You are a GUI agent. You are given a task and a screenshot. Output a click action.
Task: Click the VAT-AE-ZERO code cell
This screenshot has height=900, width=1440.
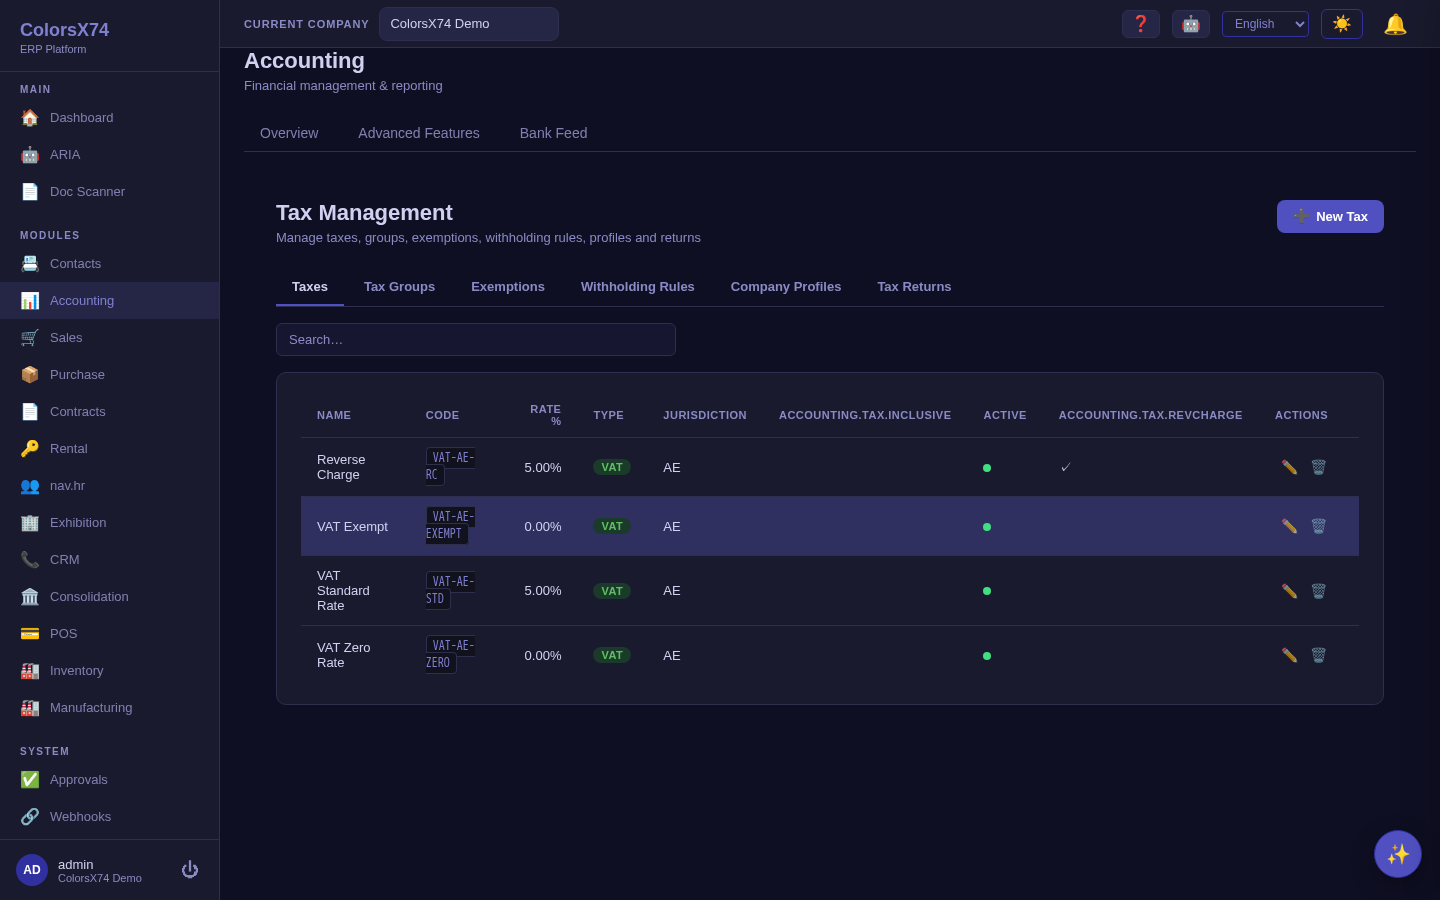(450, 654)
